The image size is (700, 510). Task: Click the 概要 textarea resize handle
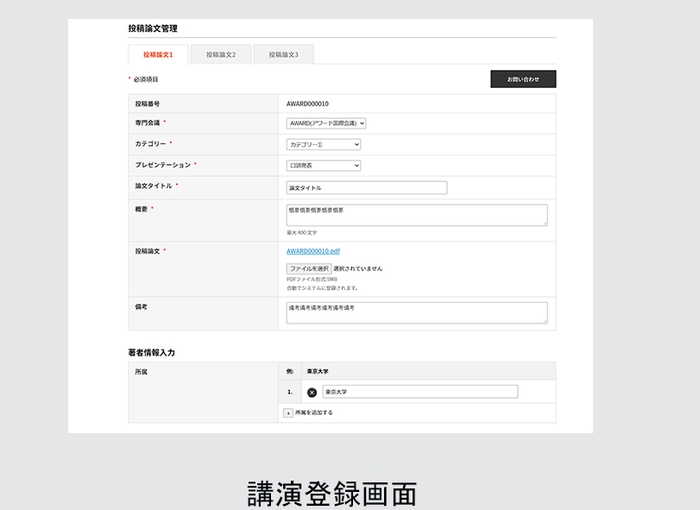pos(544,223)
